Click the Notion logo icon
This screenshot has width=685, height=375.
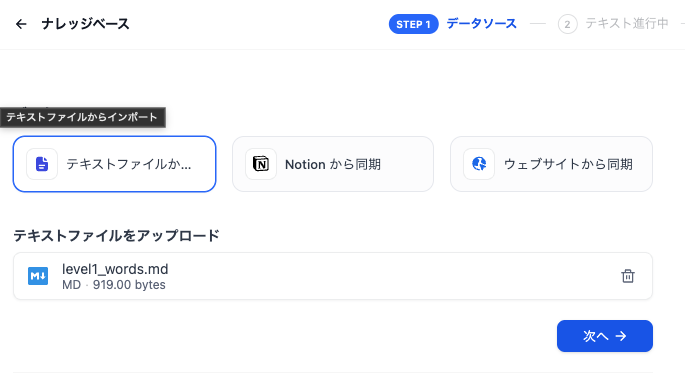pos(261,164)
